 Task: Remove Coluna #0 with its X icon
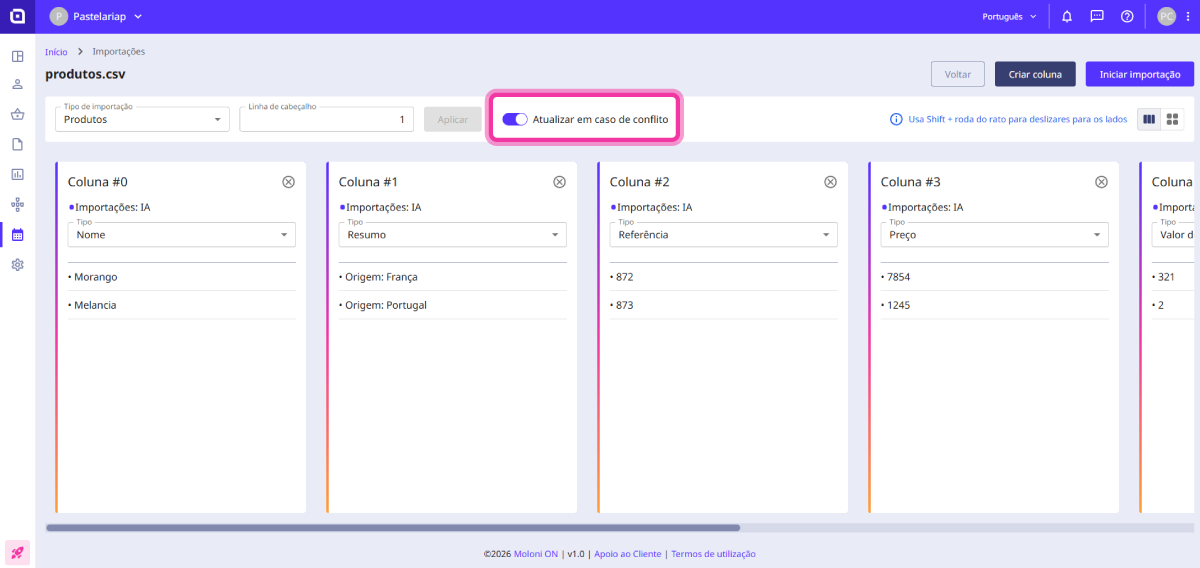point(288,182)
